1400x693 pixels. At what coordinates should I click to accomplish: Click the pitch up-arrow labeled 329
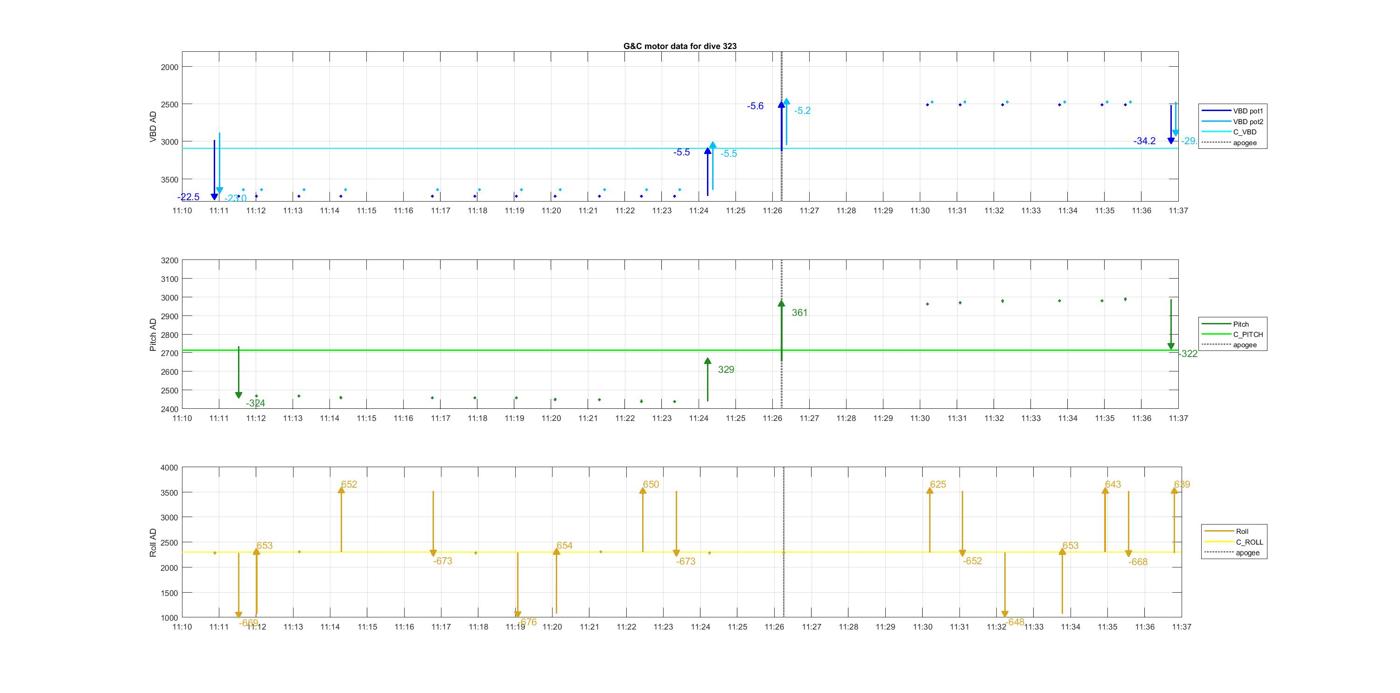pos(708,380)
